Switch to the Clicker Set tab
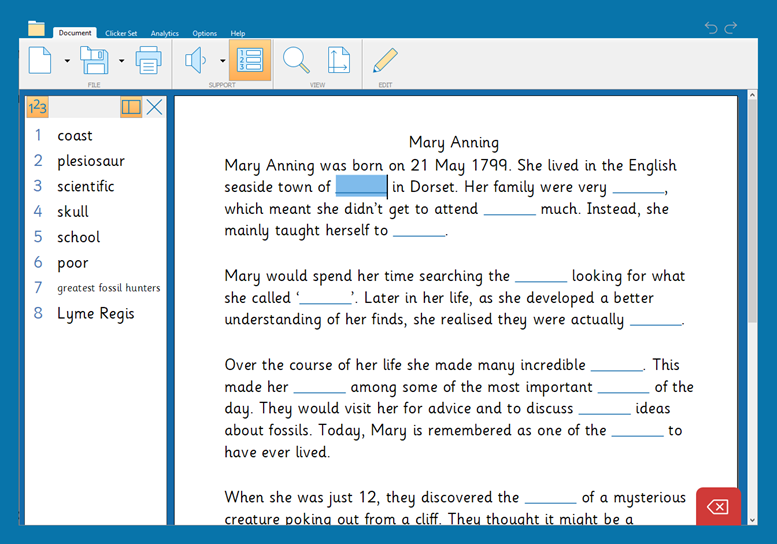Image resolution: width=777 pixels, height=544 pixels. [x=122, y=33]
